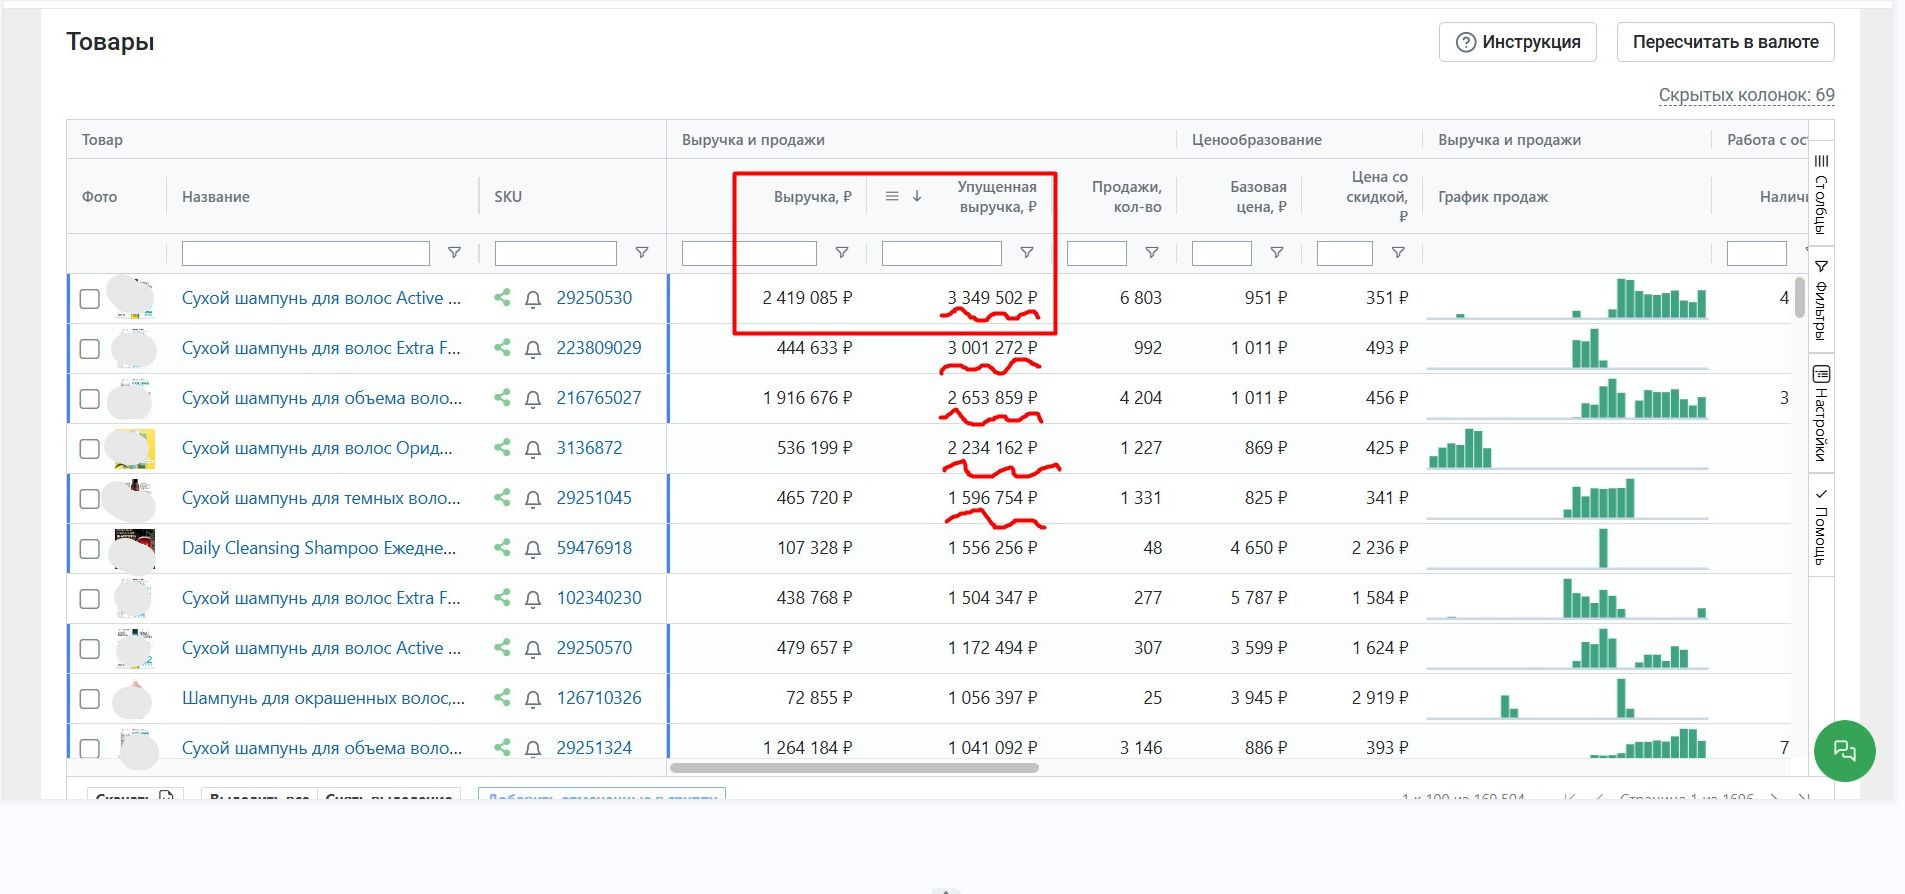Open the green chat support bubble

click(x=1844, y=751)
